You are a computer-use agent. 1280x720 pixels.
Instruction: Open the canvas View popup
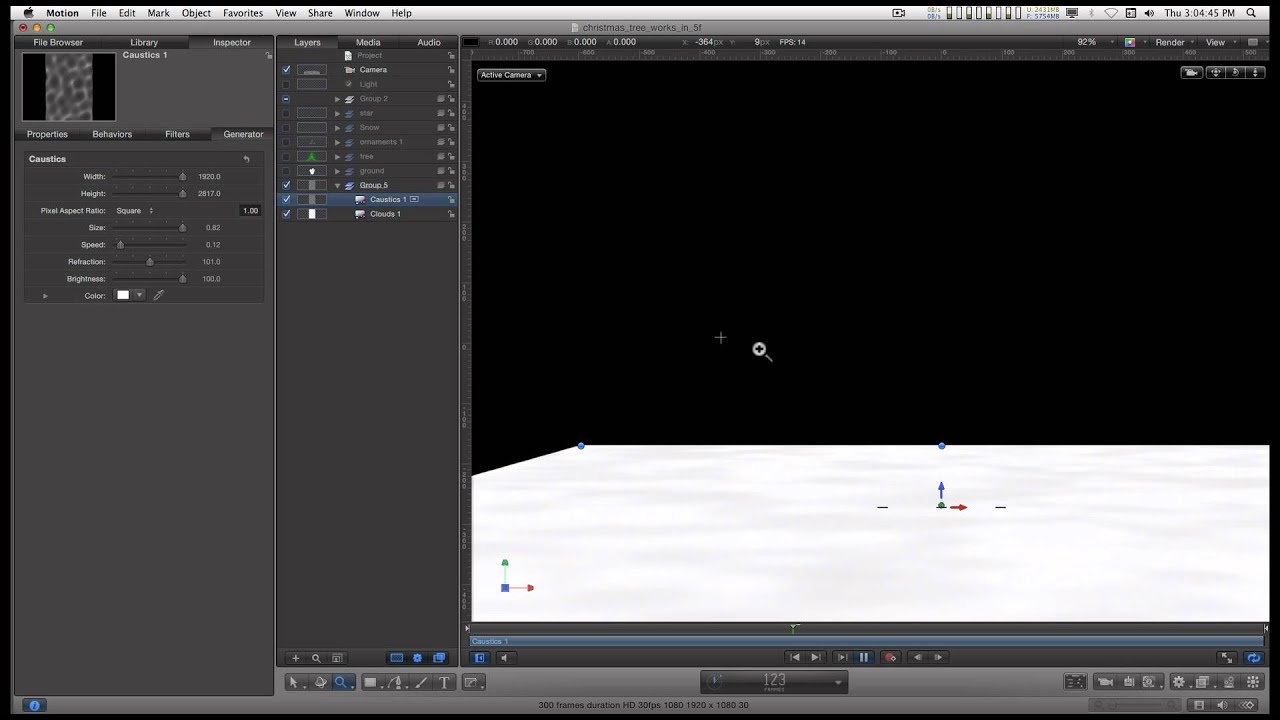point(1220,42)
